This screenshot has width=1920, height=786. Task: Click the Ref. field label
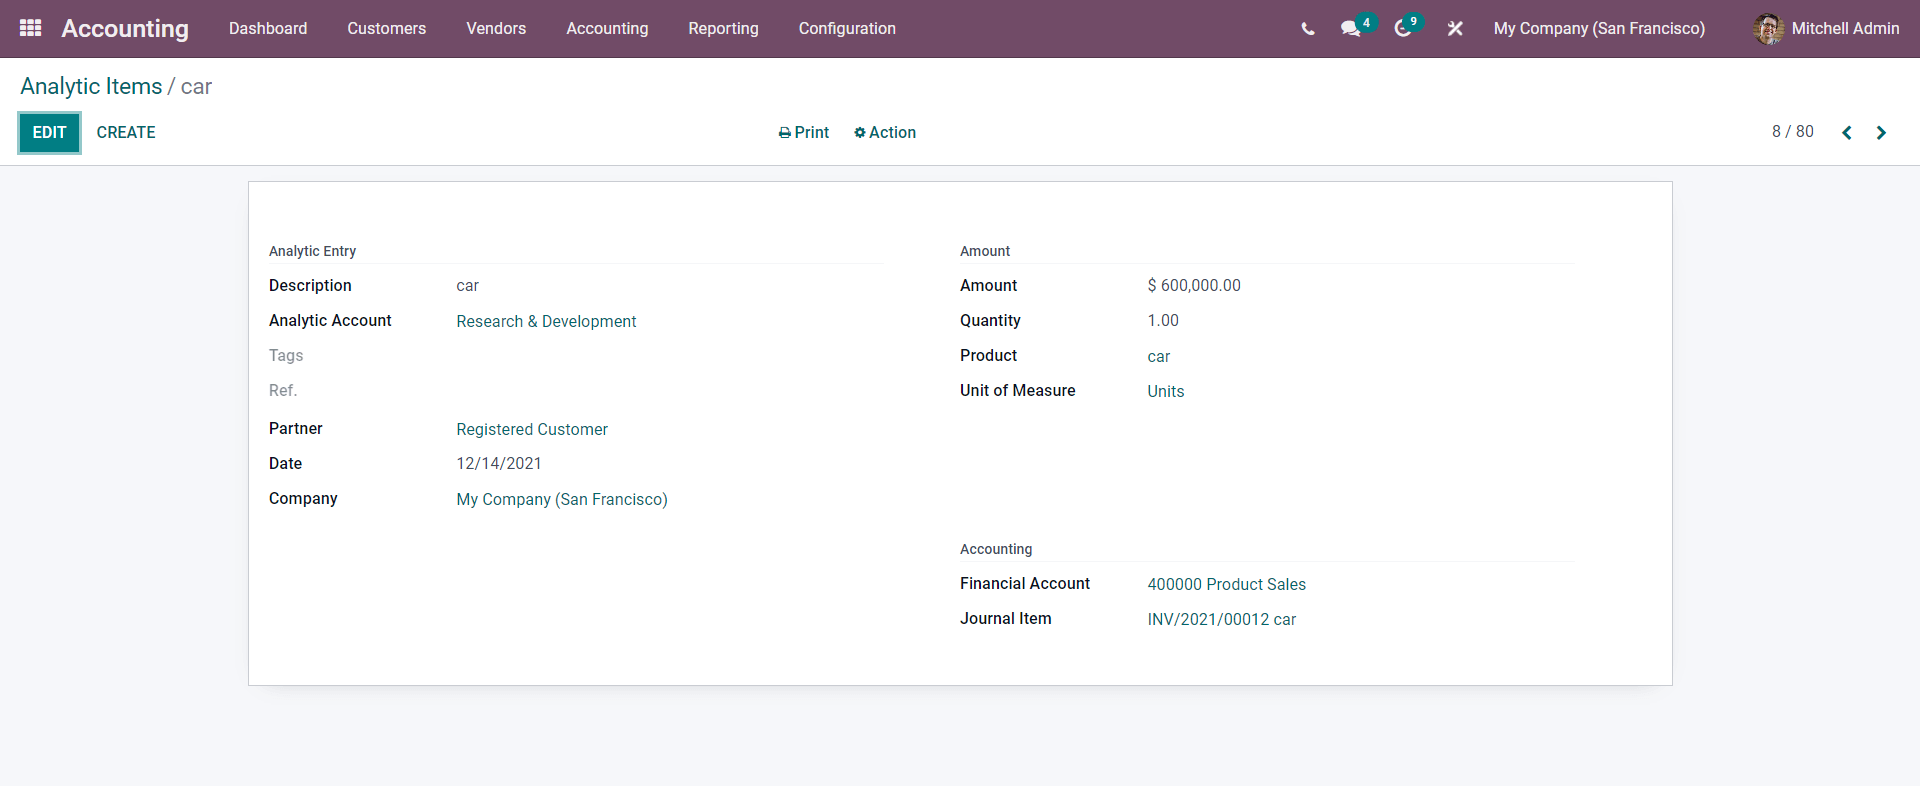tap(283, 390)
